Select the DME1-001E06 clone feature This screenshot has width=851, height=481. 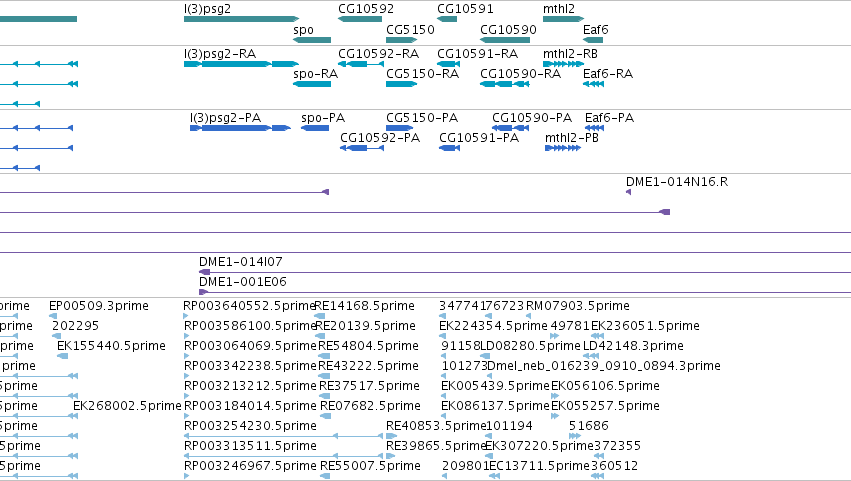525,292
